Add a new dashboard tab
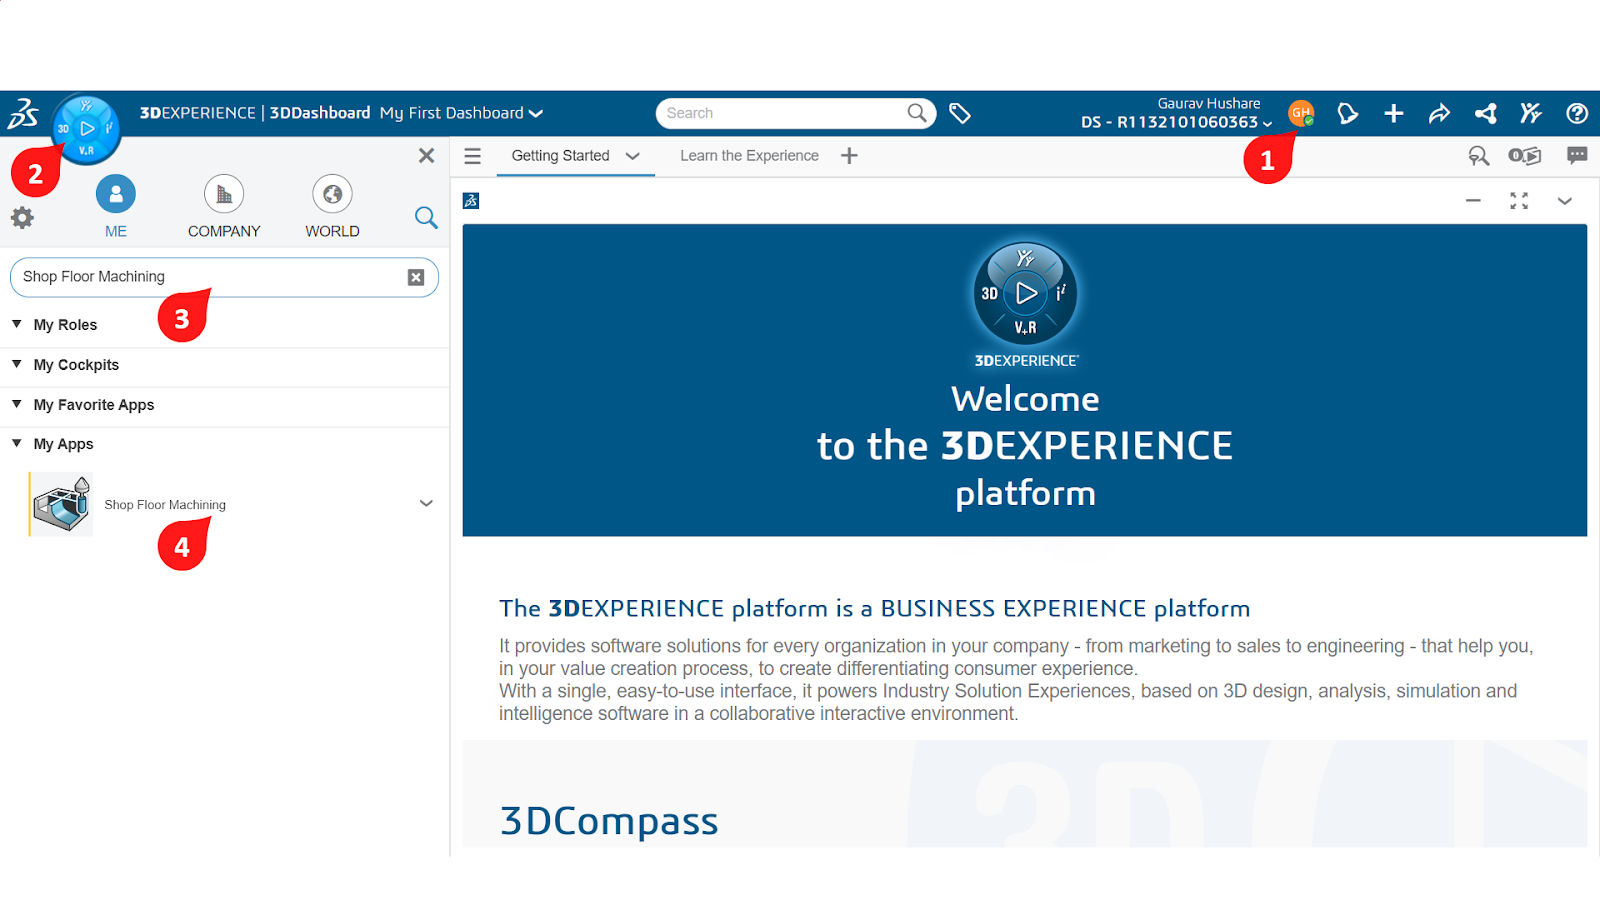This screenshot has height=900, width=1600. tap(849, 155)
